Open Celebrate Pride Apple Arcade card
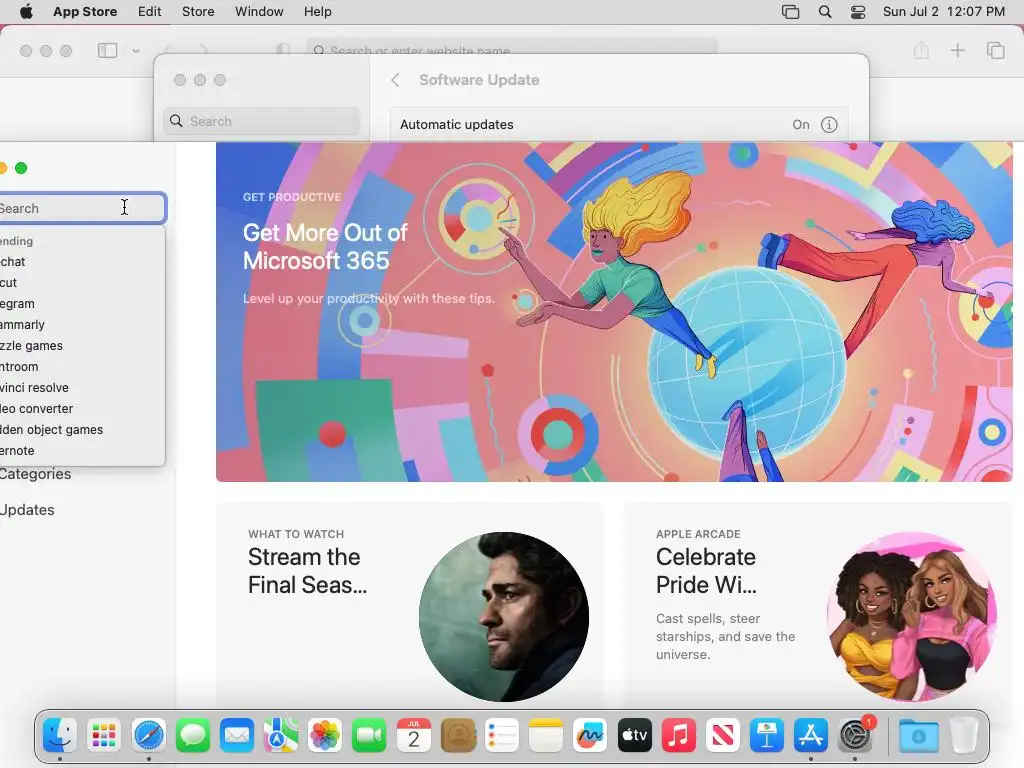 pyautogui.click(x=818, y=604)
